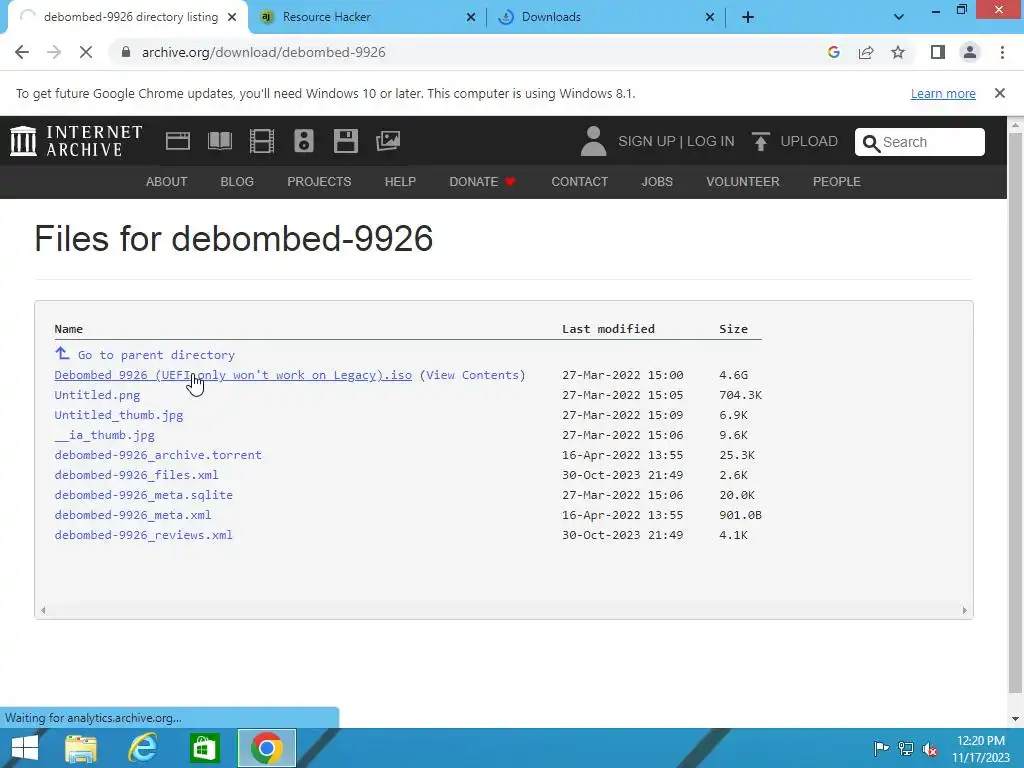The height and width of the screenshot is (768, 1024).
Task: Open the DONATE menu item
Action: [x=482, y=182]
